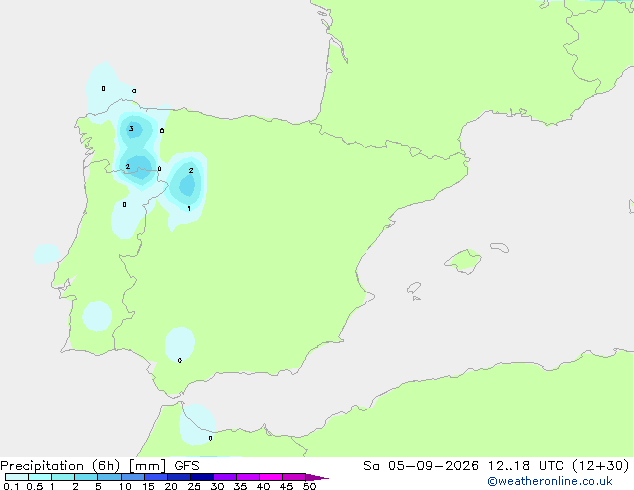The width and height of the screenshot is (634, 490).
Task: Click the Sa 05-09-2026 date text
Action: (421, 466)
